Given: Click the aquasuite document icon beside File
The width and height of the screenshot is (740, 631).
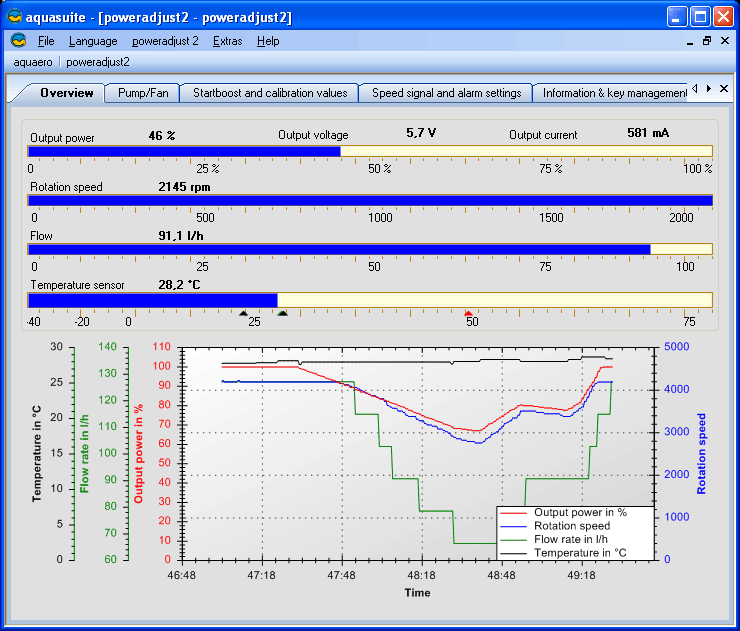Looking at the screenshot, I should tap(18, 41).
